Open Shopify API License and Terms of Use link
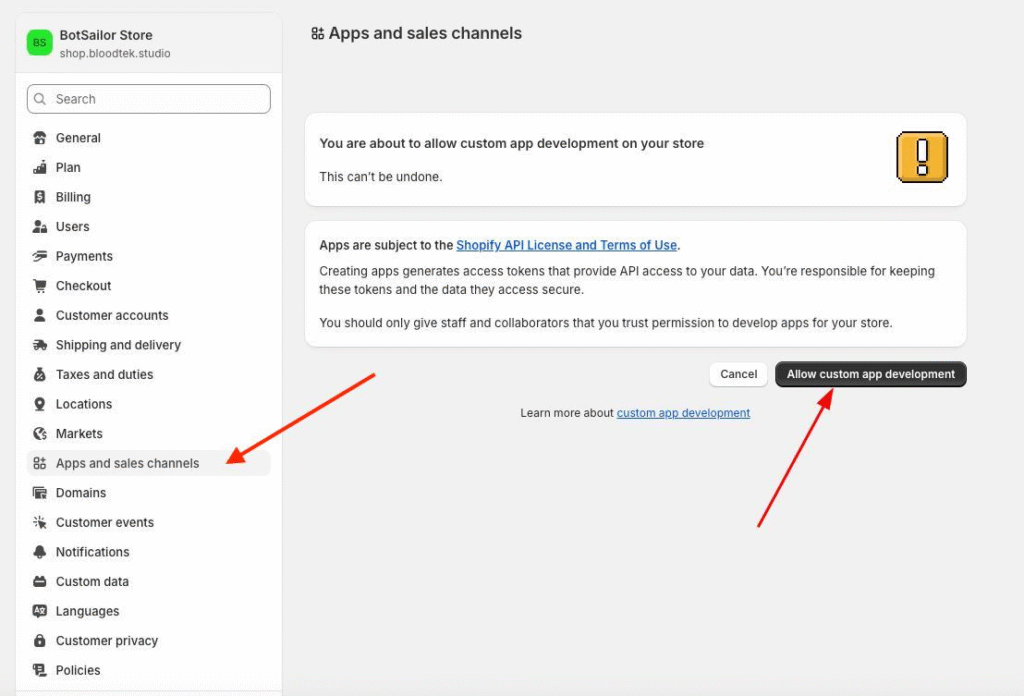The height and width of the screenshot is (696, 1024). pyautogui.click(x=566, y=245)
